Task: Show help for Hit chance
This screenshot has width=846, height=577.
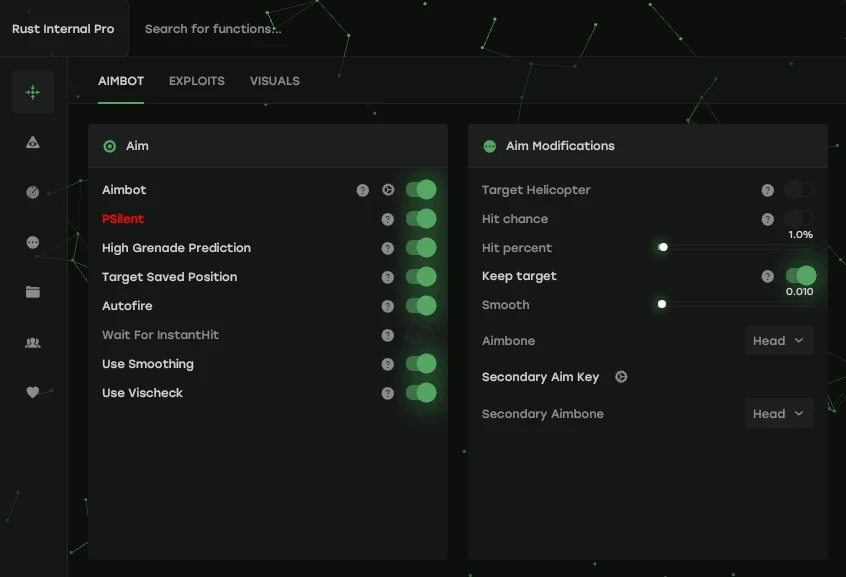Action: click(767, 219)
